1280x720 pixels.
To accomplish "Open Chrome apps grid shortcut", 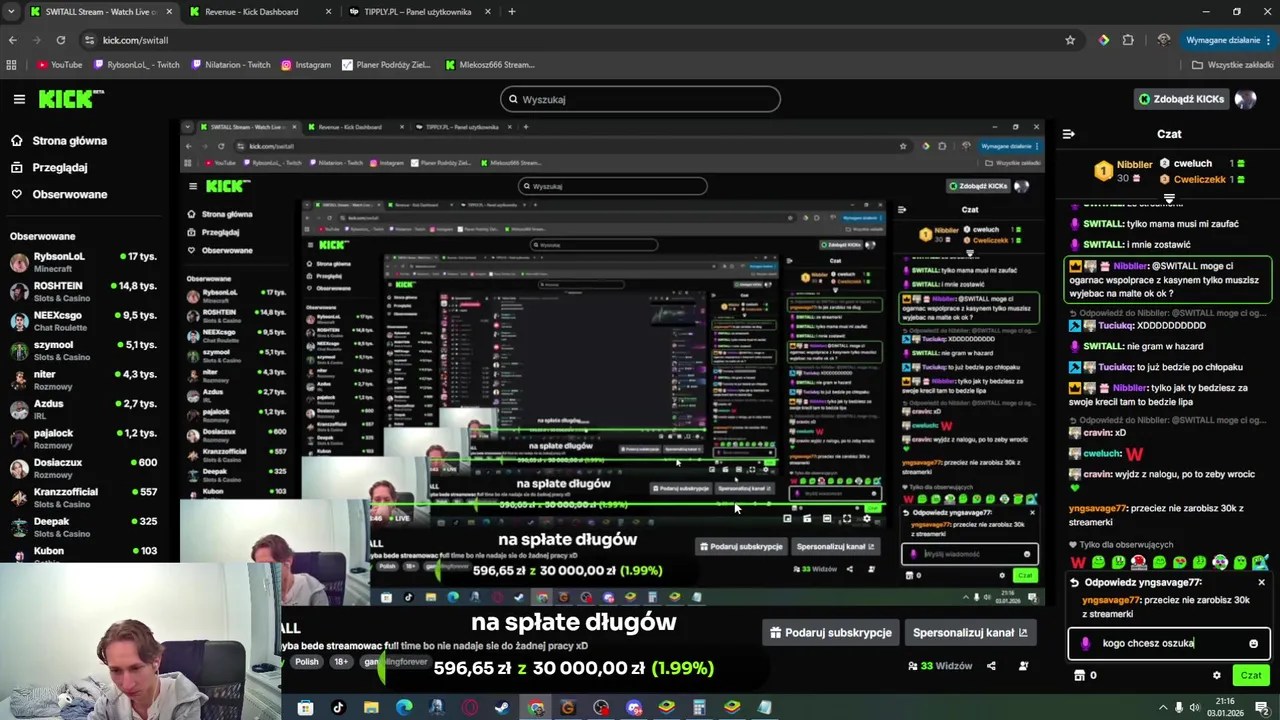I will point(11,65).
